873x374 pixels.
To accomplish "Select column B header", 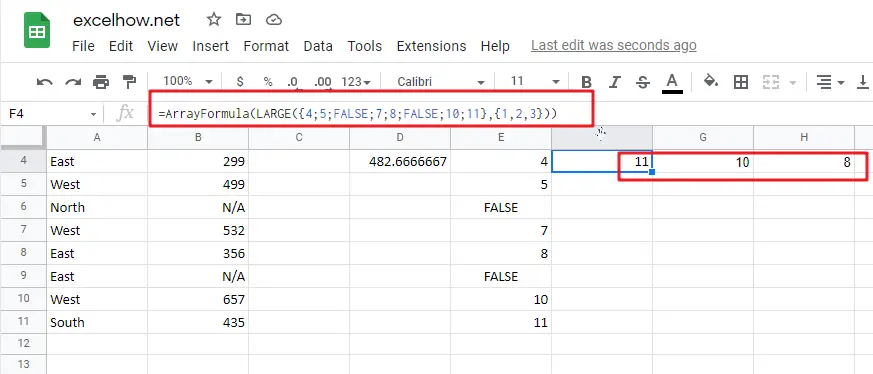I will click(x=198, y=137).
